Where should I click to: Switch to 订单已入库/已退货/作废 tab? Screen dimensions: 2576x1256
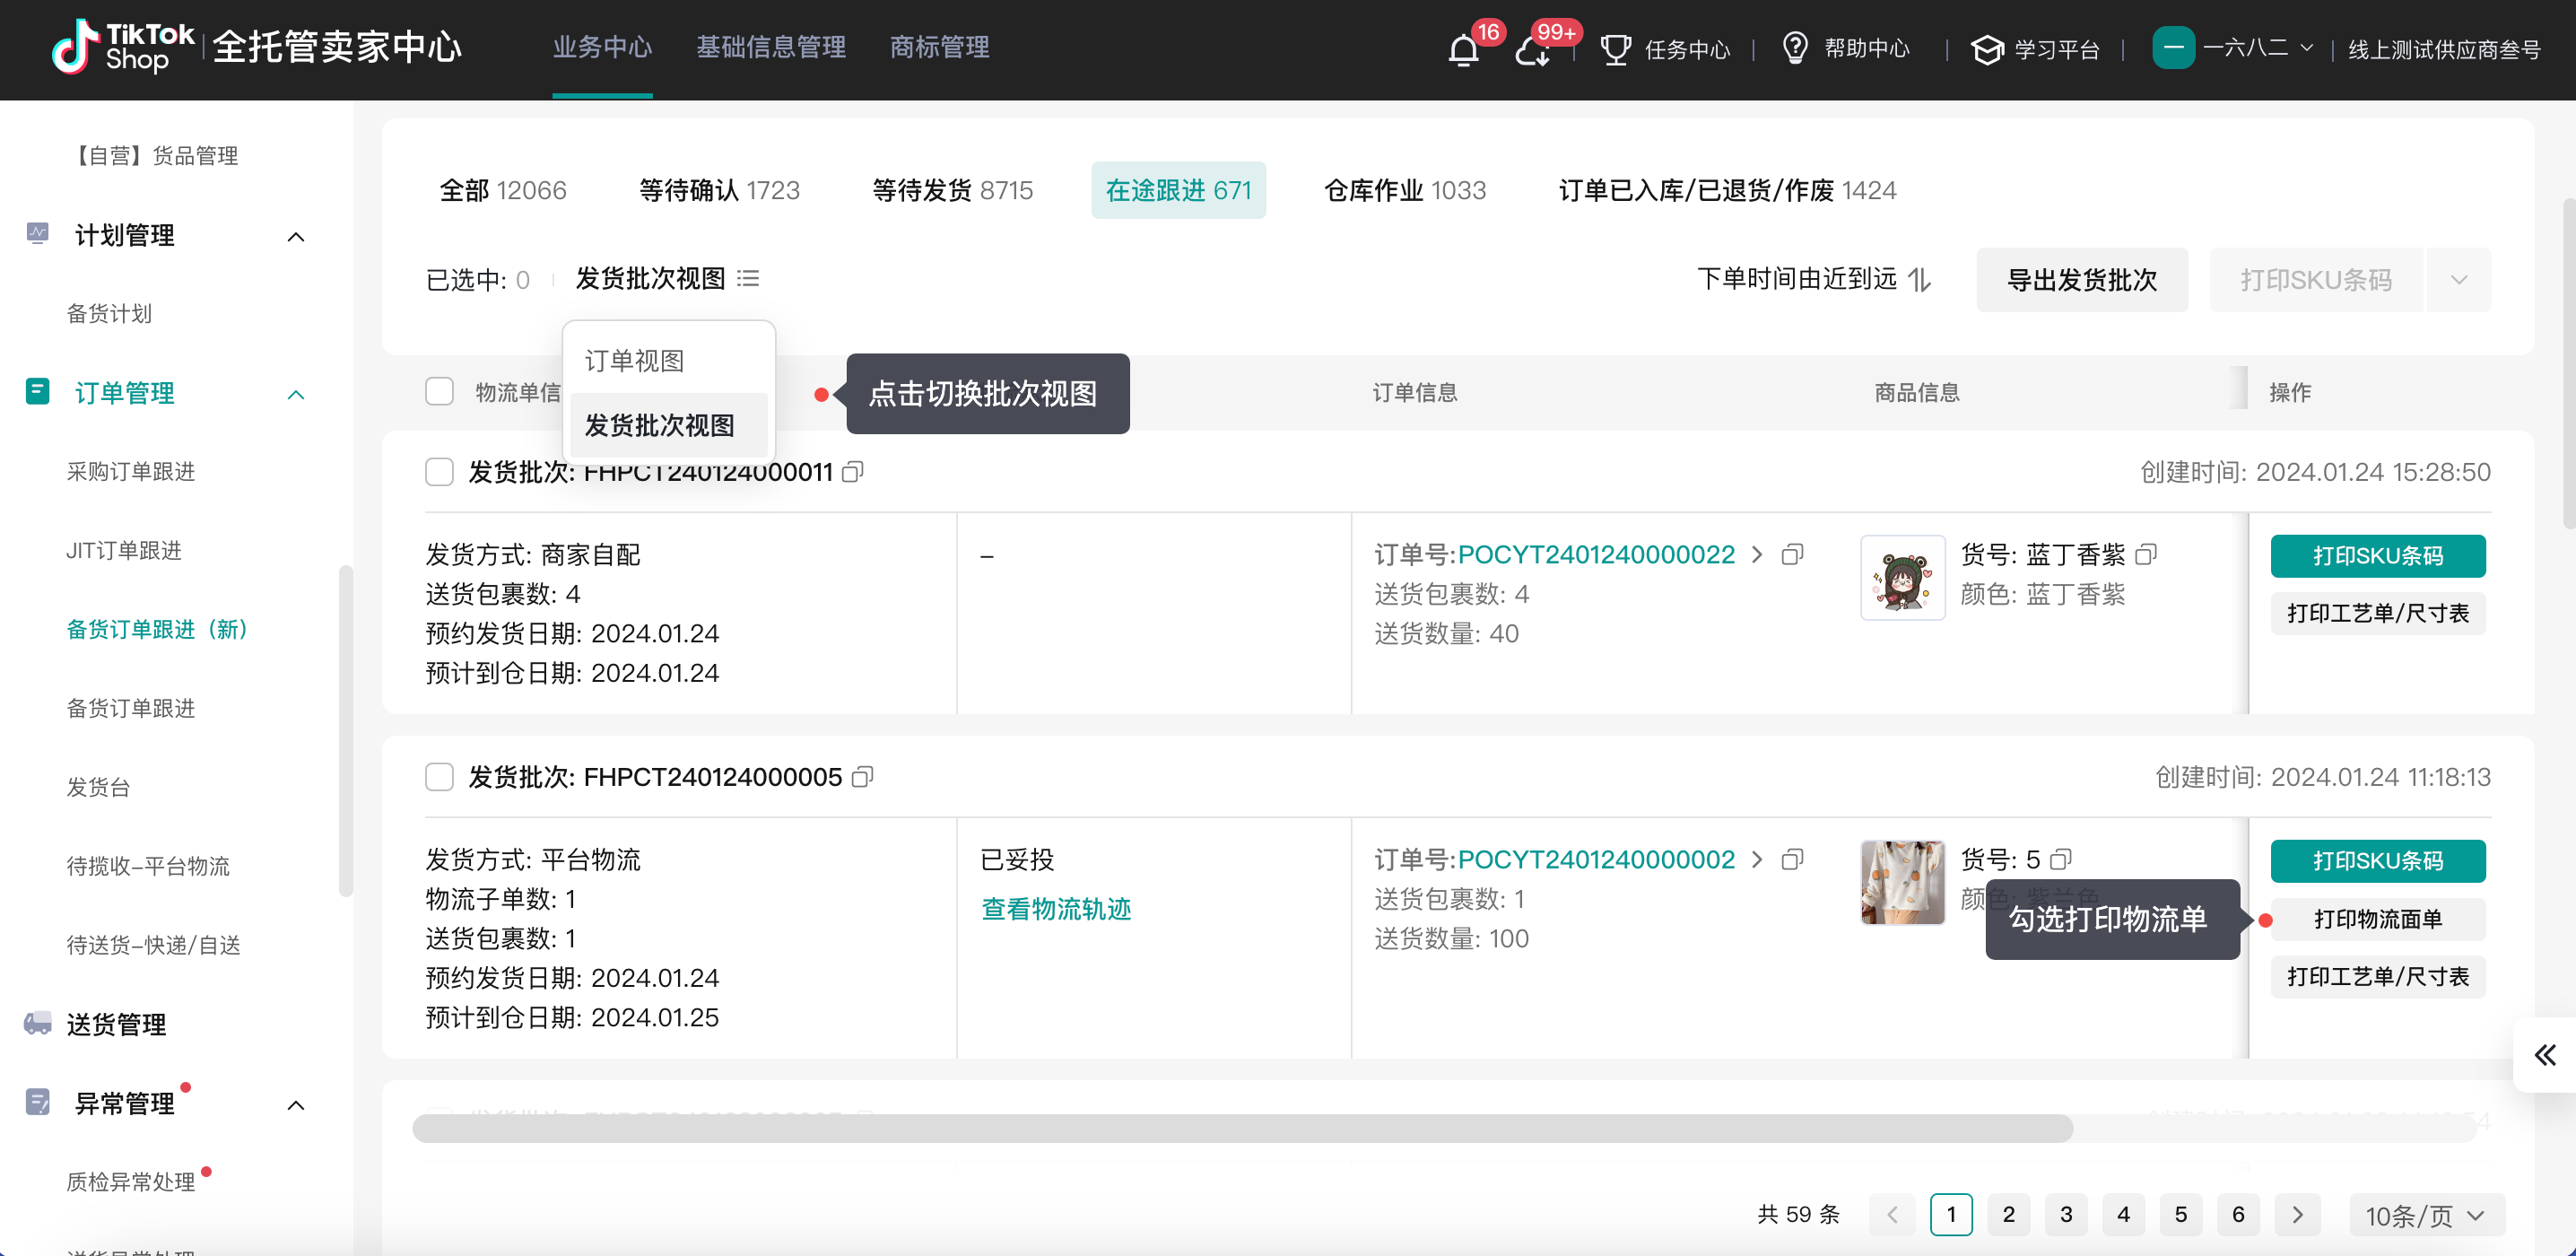point(1727,190)
